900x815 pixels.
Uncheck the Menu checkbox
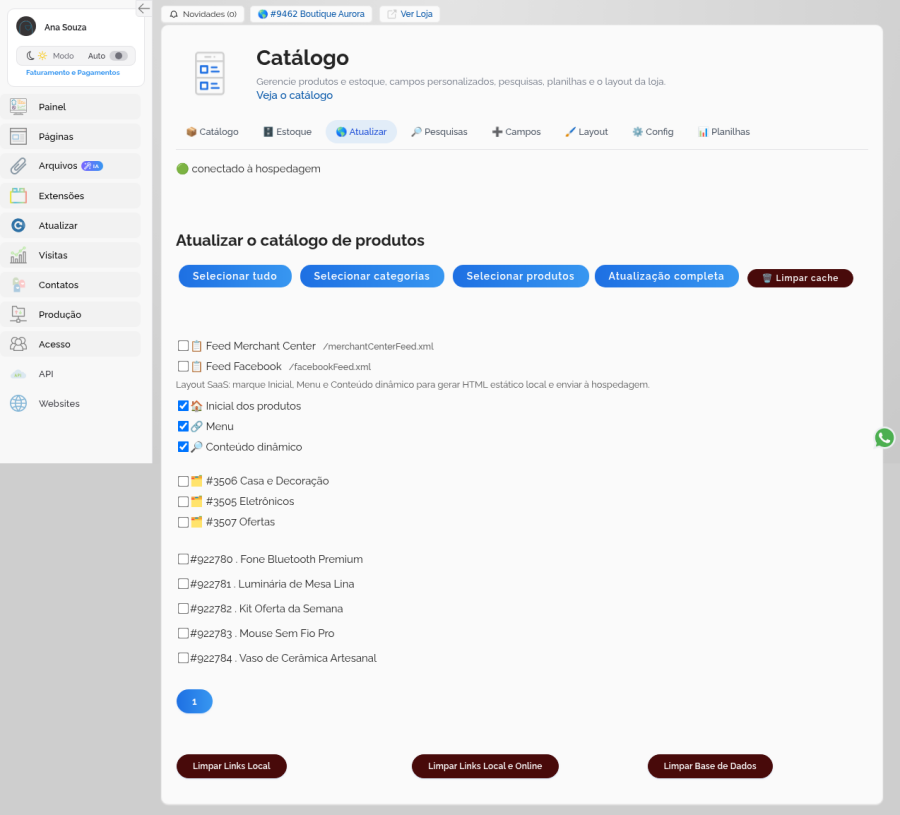pyautogui.click(x=183, y=426)
